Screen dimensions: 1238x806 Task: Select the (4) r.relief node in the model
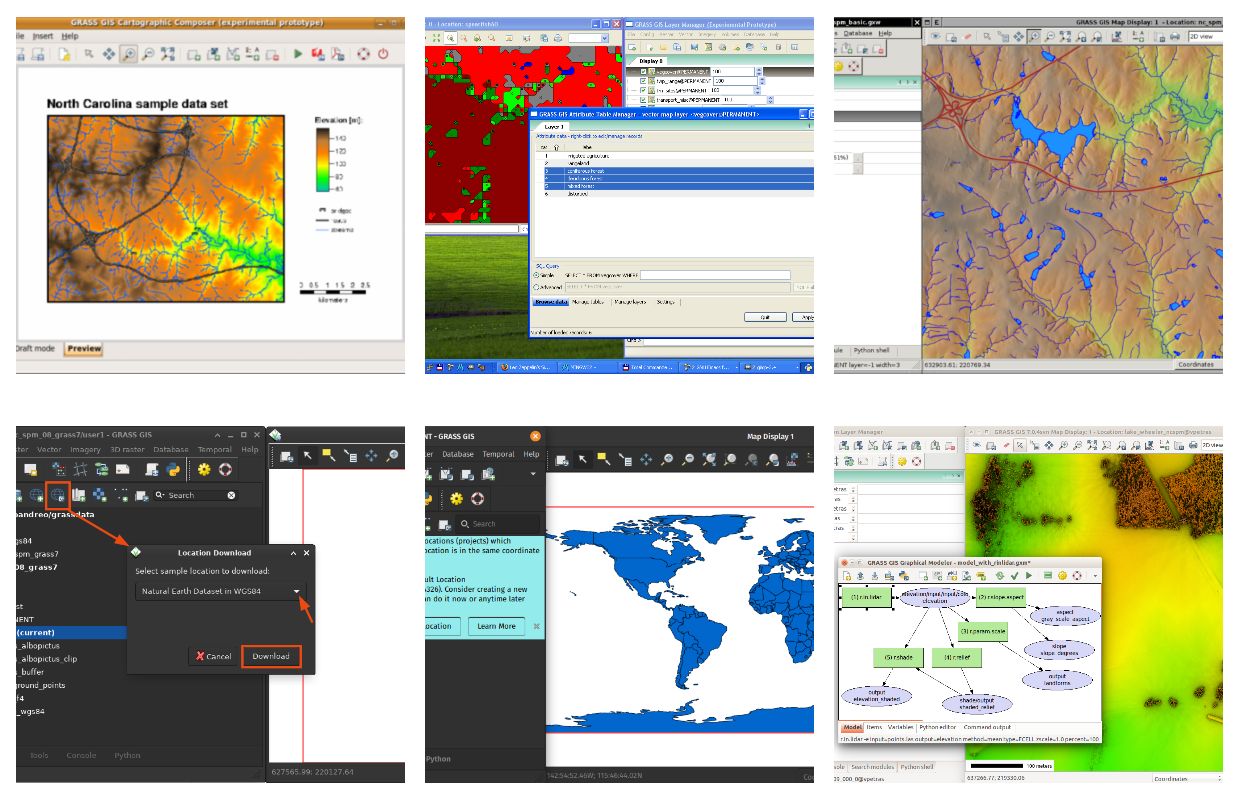pos(957,658)
